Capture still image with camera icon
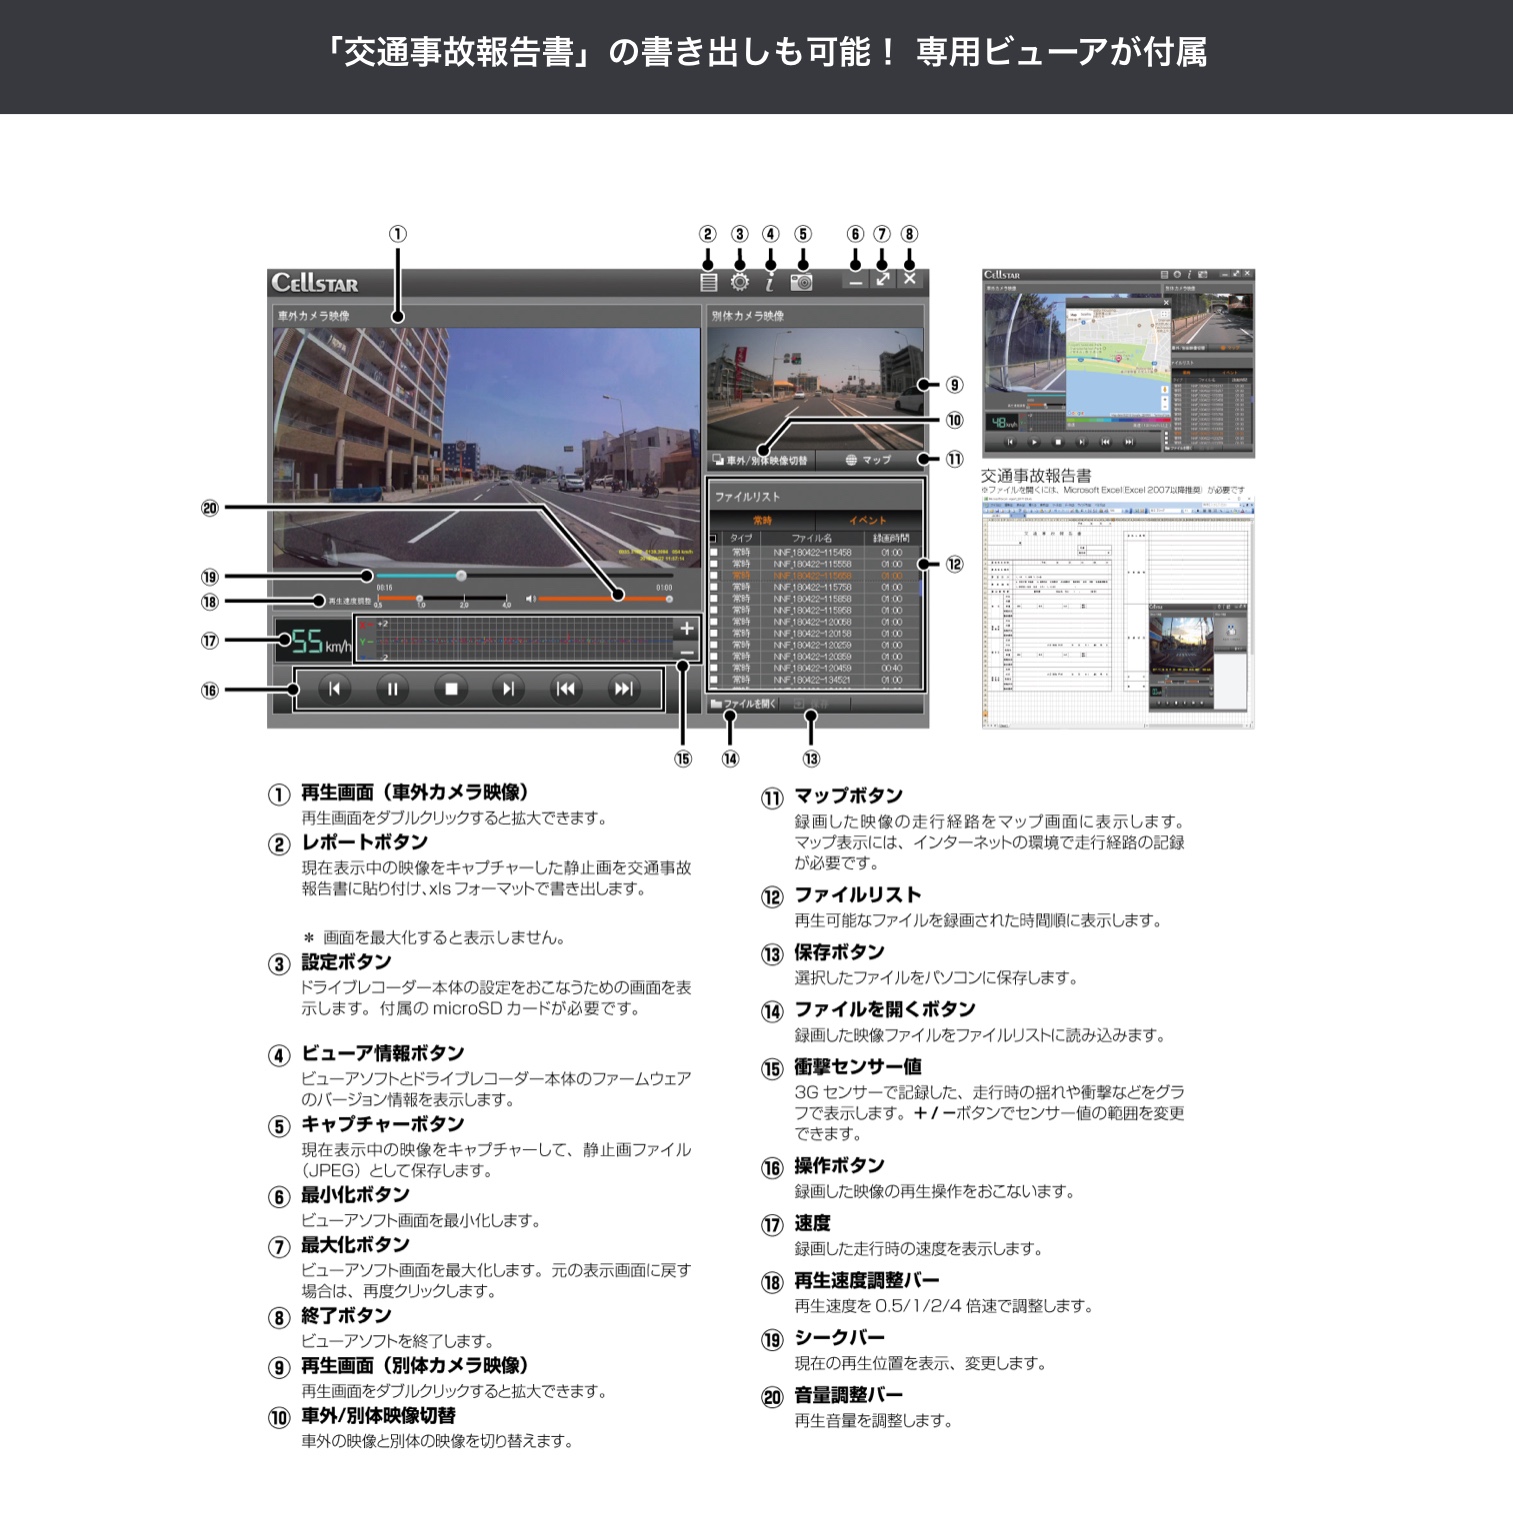 point(801,282)
